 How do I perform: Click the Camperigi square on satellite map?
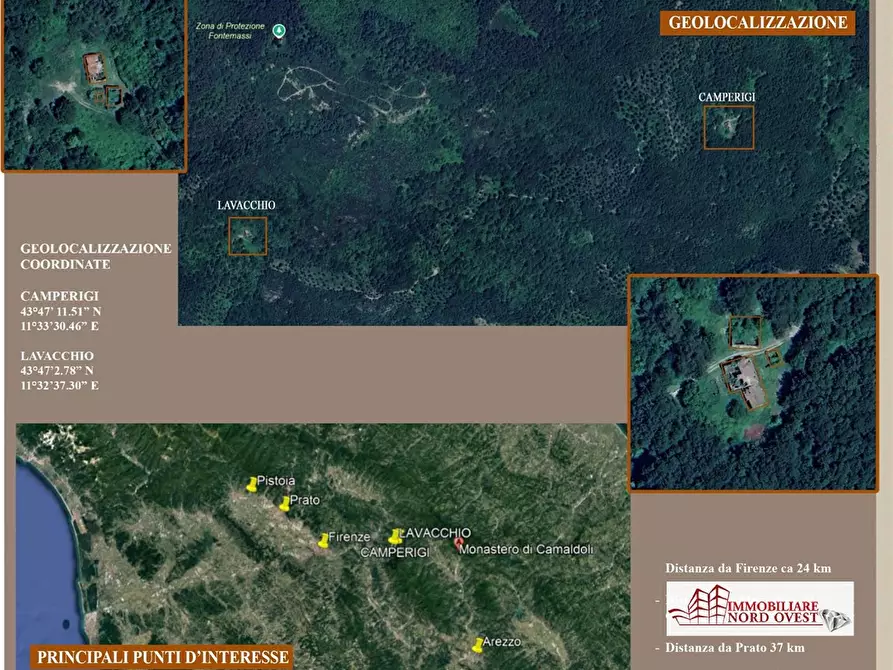click(728, 128)
